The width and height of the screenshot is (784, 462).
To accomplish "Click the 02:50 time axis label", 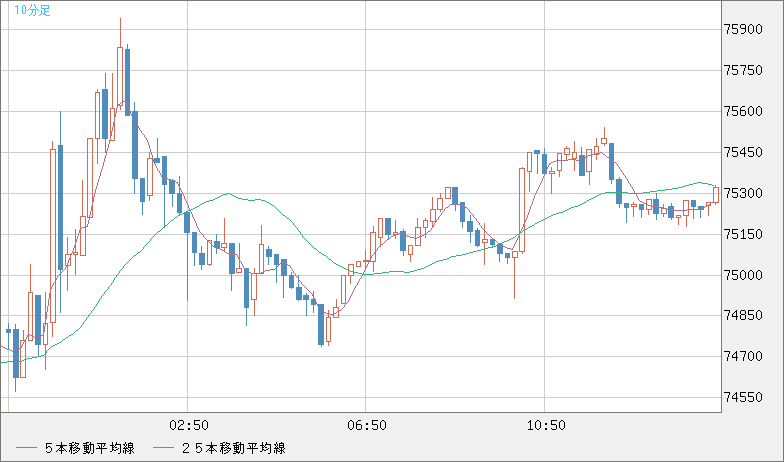I will click(189, 426).
